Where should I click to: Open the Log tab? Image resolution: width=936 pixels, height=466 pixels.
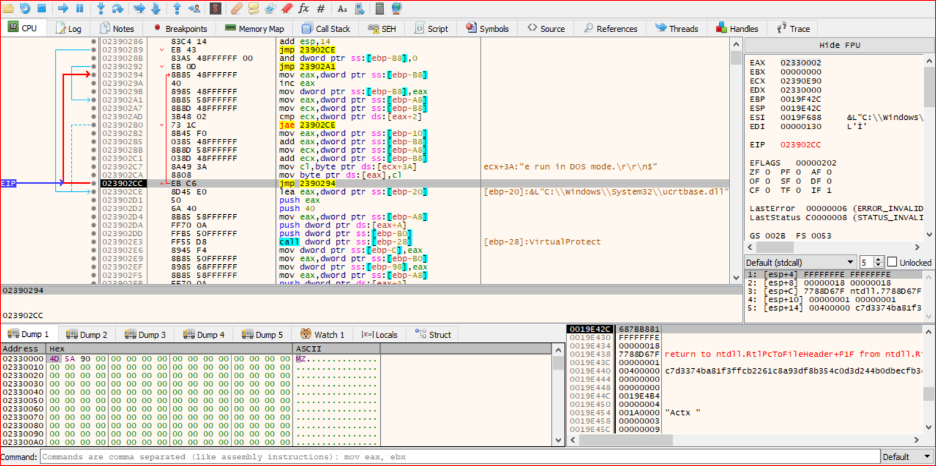(x=69, y=28)
